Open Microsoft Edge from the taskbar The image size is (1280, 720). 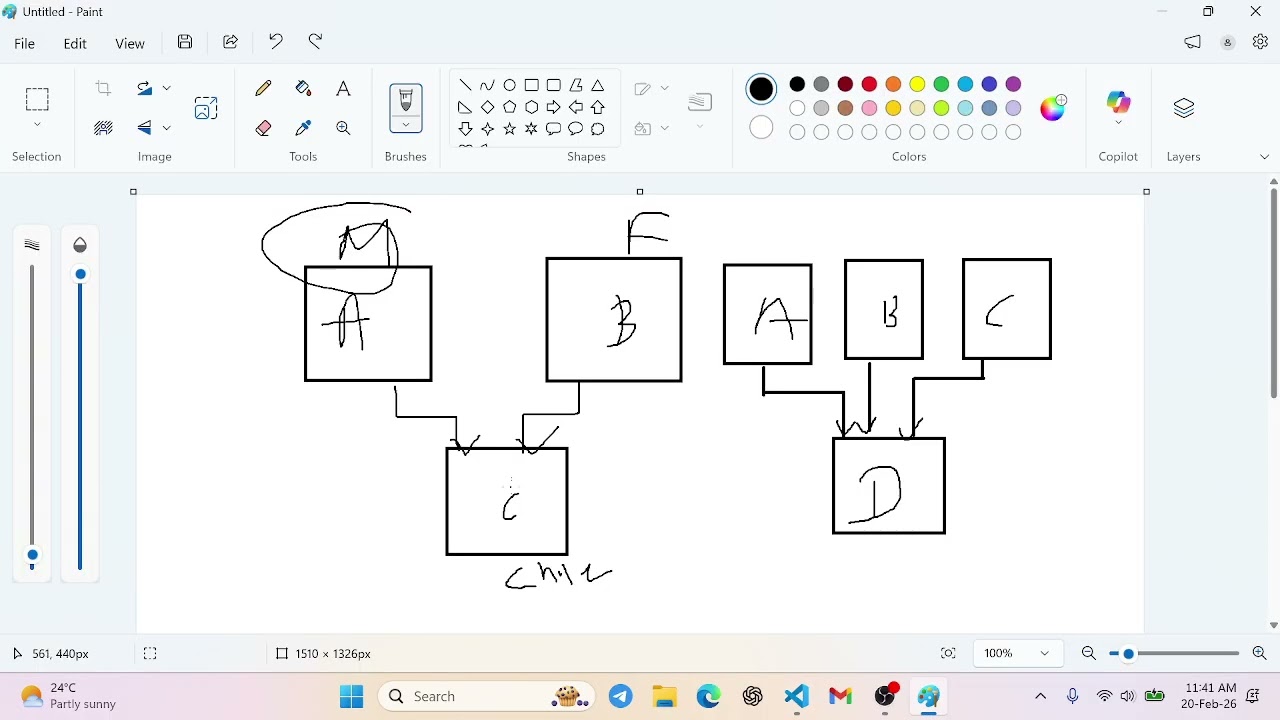point(709,697)
